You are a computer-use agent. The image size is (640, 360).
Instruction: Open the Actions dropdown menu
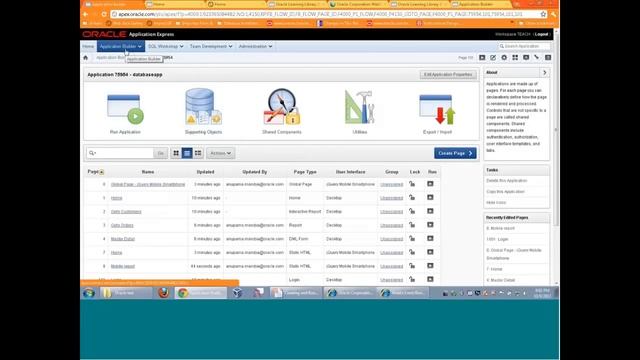(x=221, y=153)
